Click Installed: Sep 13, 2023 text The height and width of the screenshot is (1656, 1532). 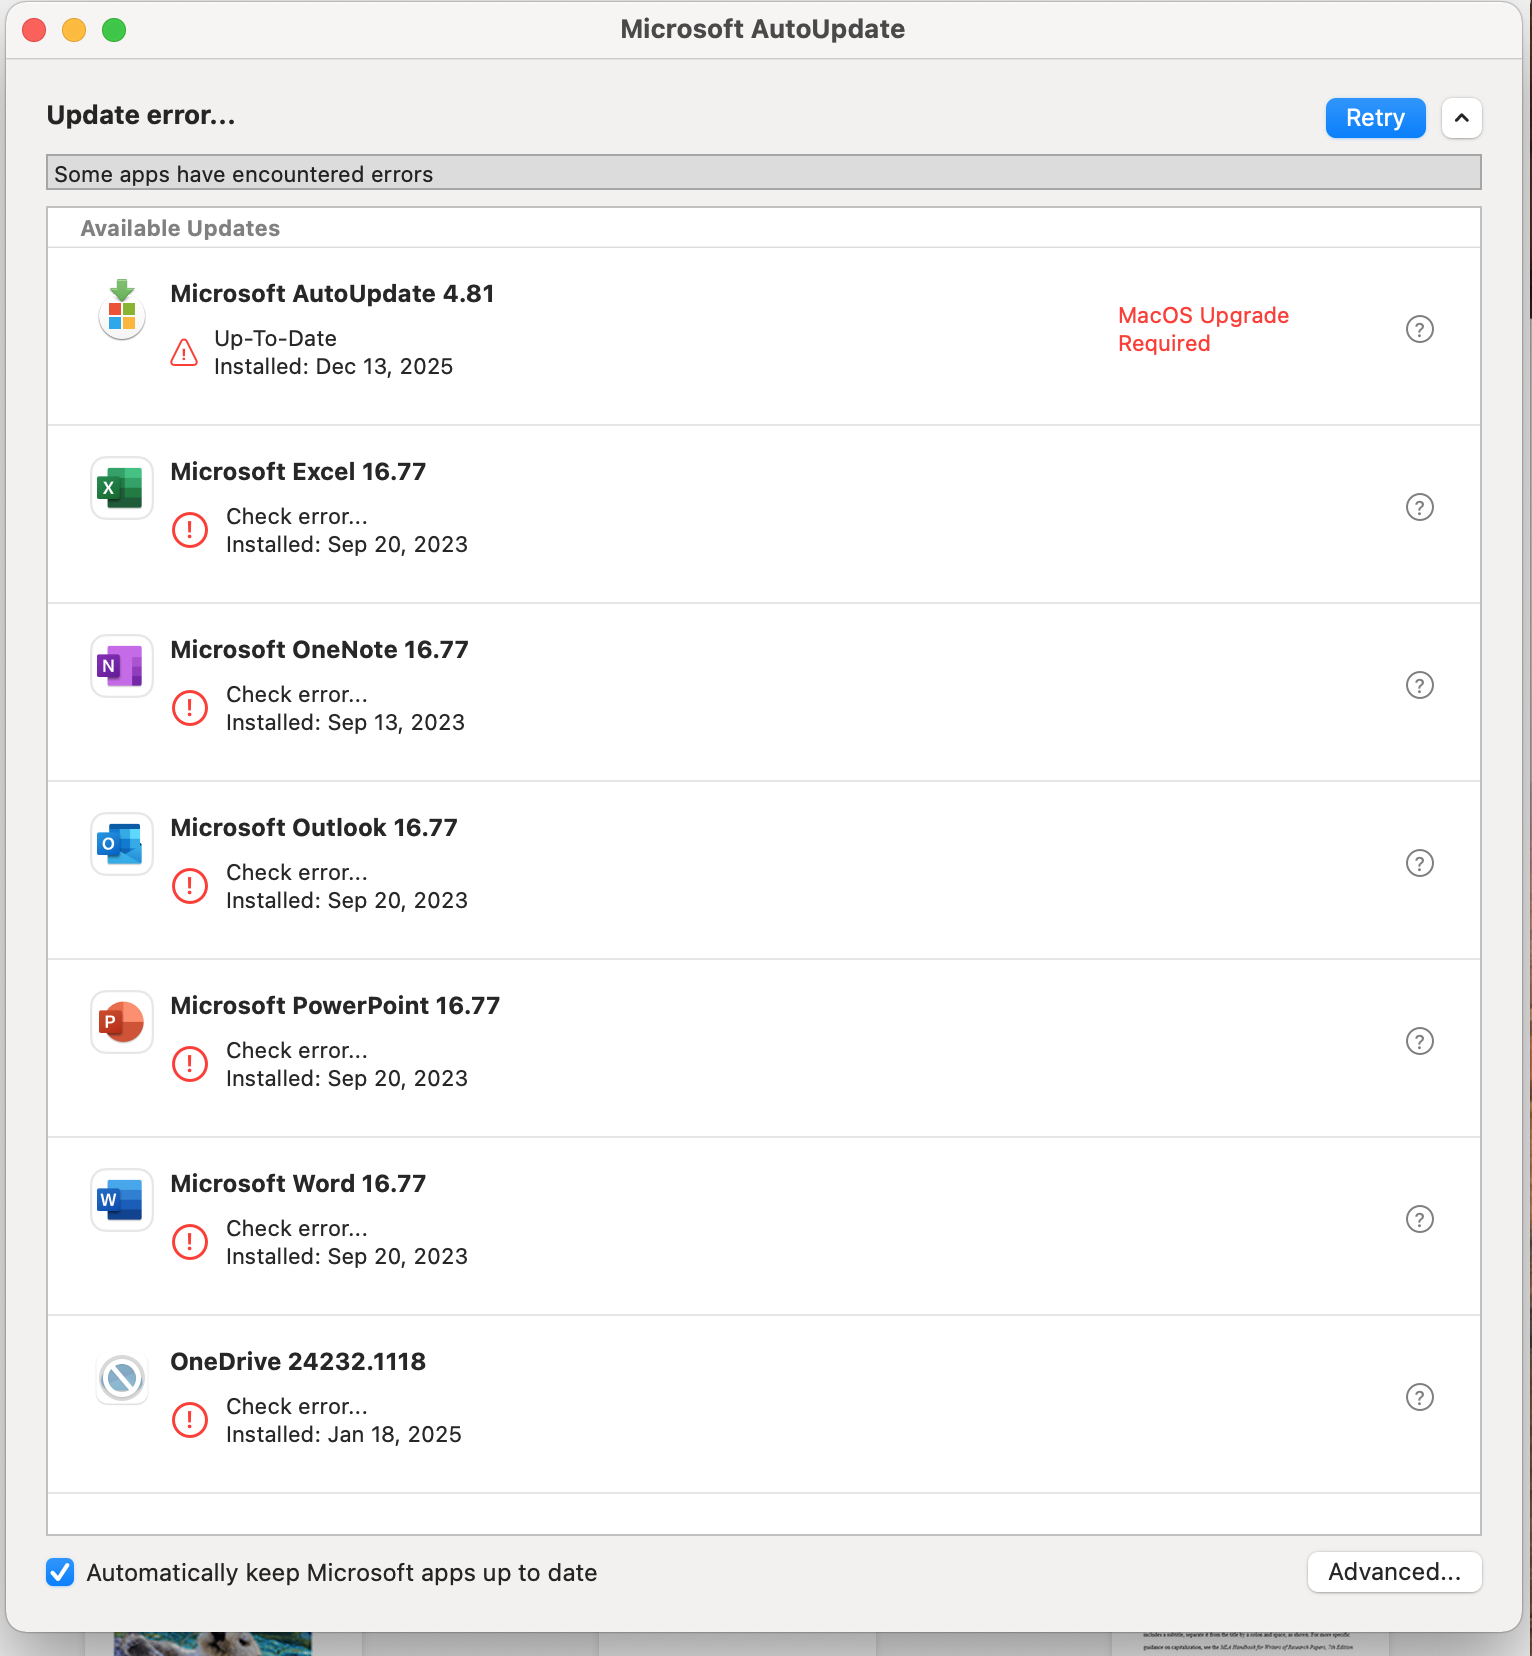(345, 723)
